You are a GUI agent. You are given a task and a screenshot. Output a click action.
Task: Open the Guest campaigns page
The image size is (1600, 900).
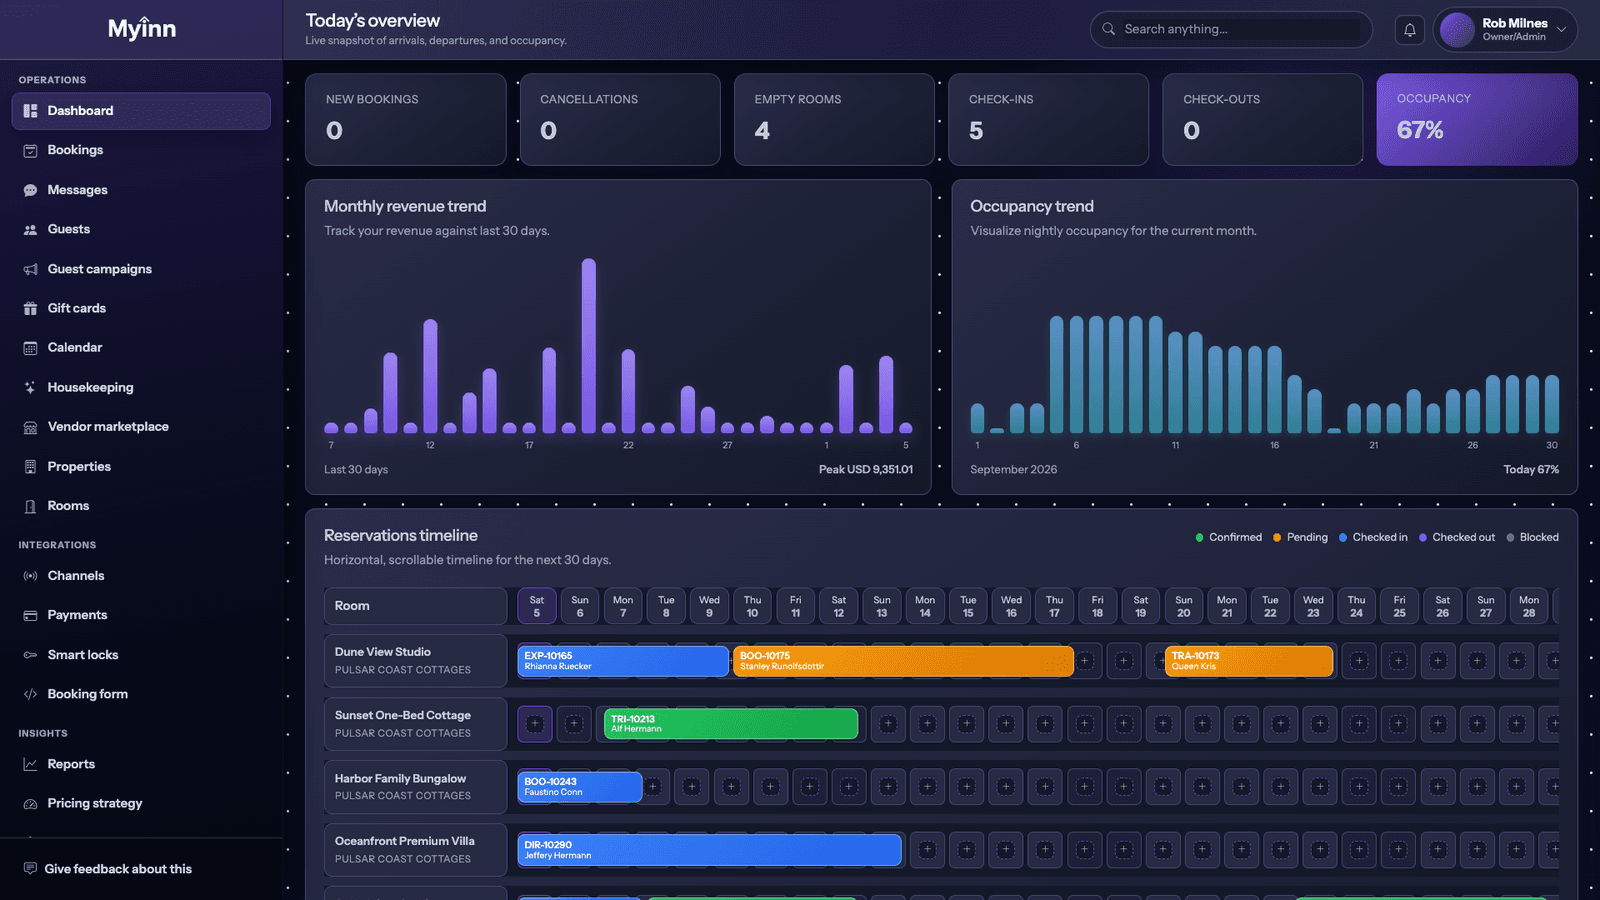(x=141, y=269)
